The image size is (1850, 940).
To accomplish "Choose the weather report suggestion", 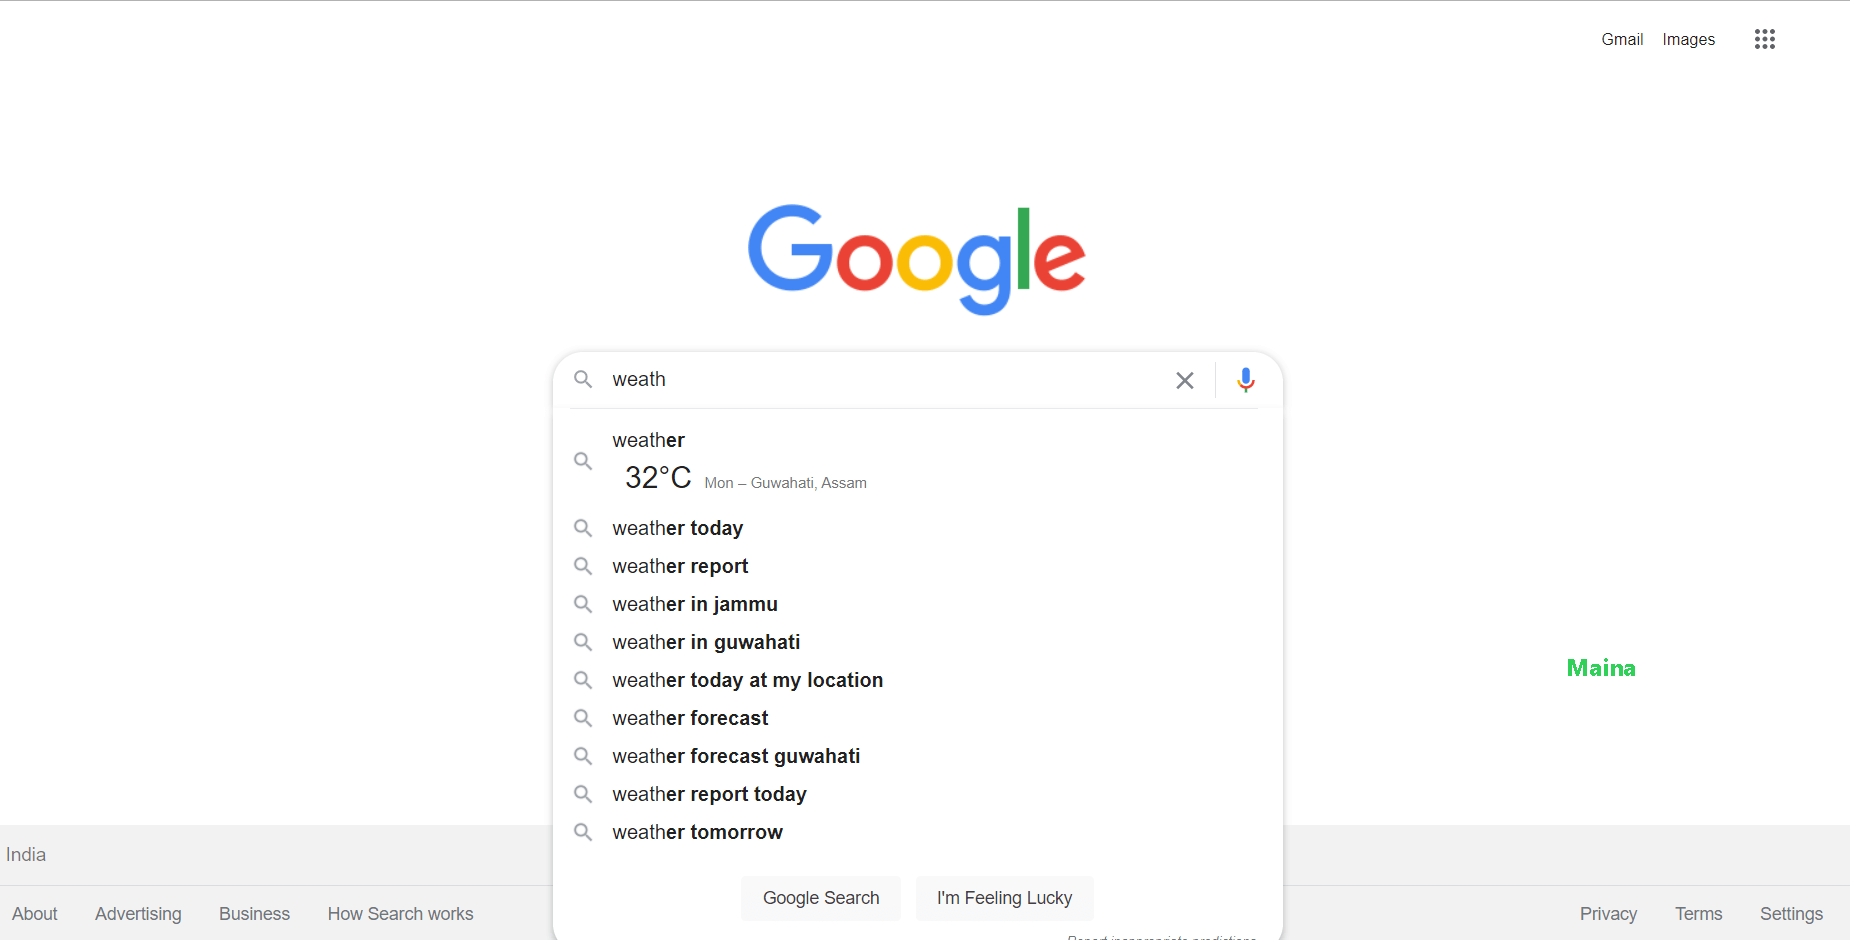I will coord(918,566).
